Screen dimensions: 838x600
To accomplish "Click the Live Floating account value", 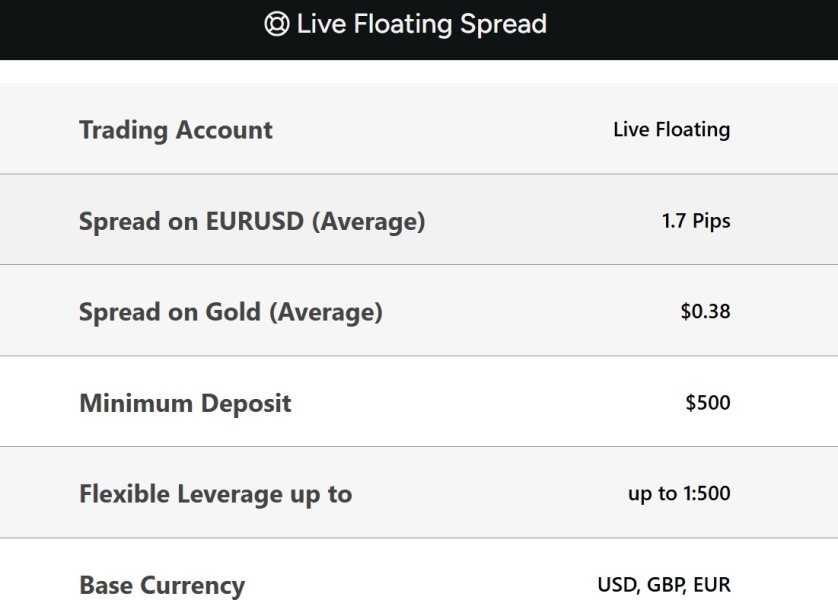I will point(671,130).
